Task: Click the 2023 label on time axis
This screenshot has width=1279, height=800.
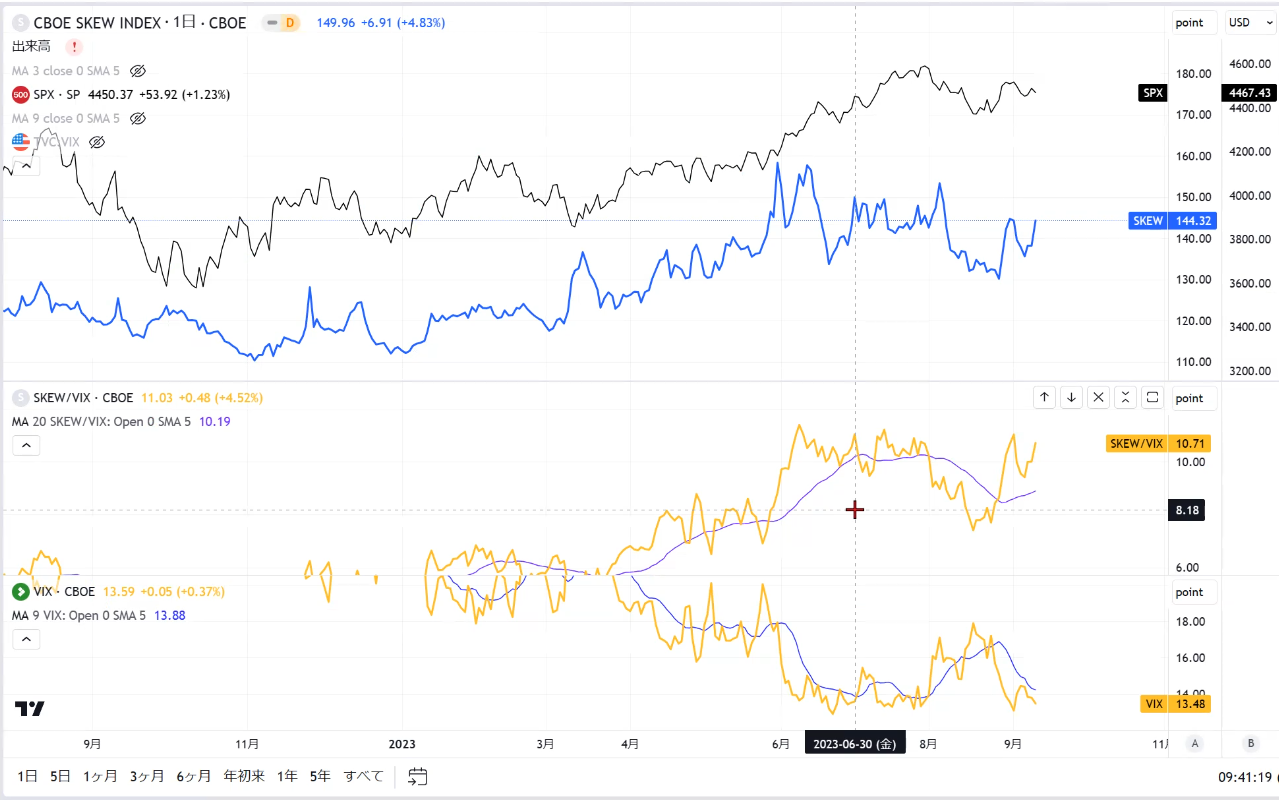Action: coord(402,744)
